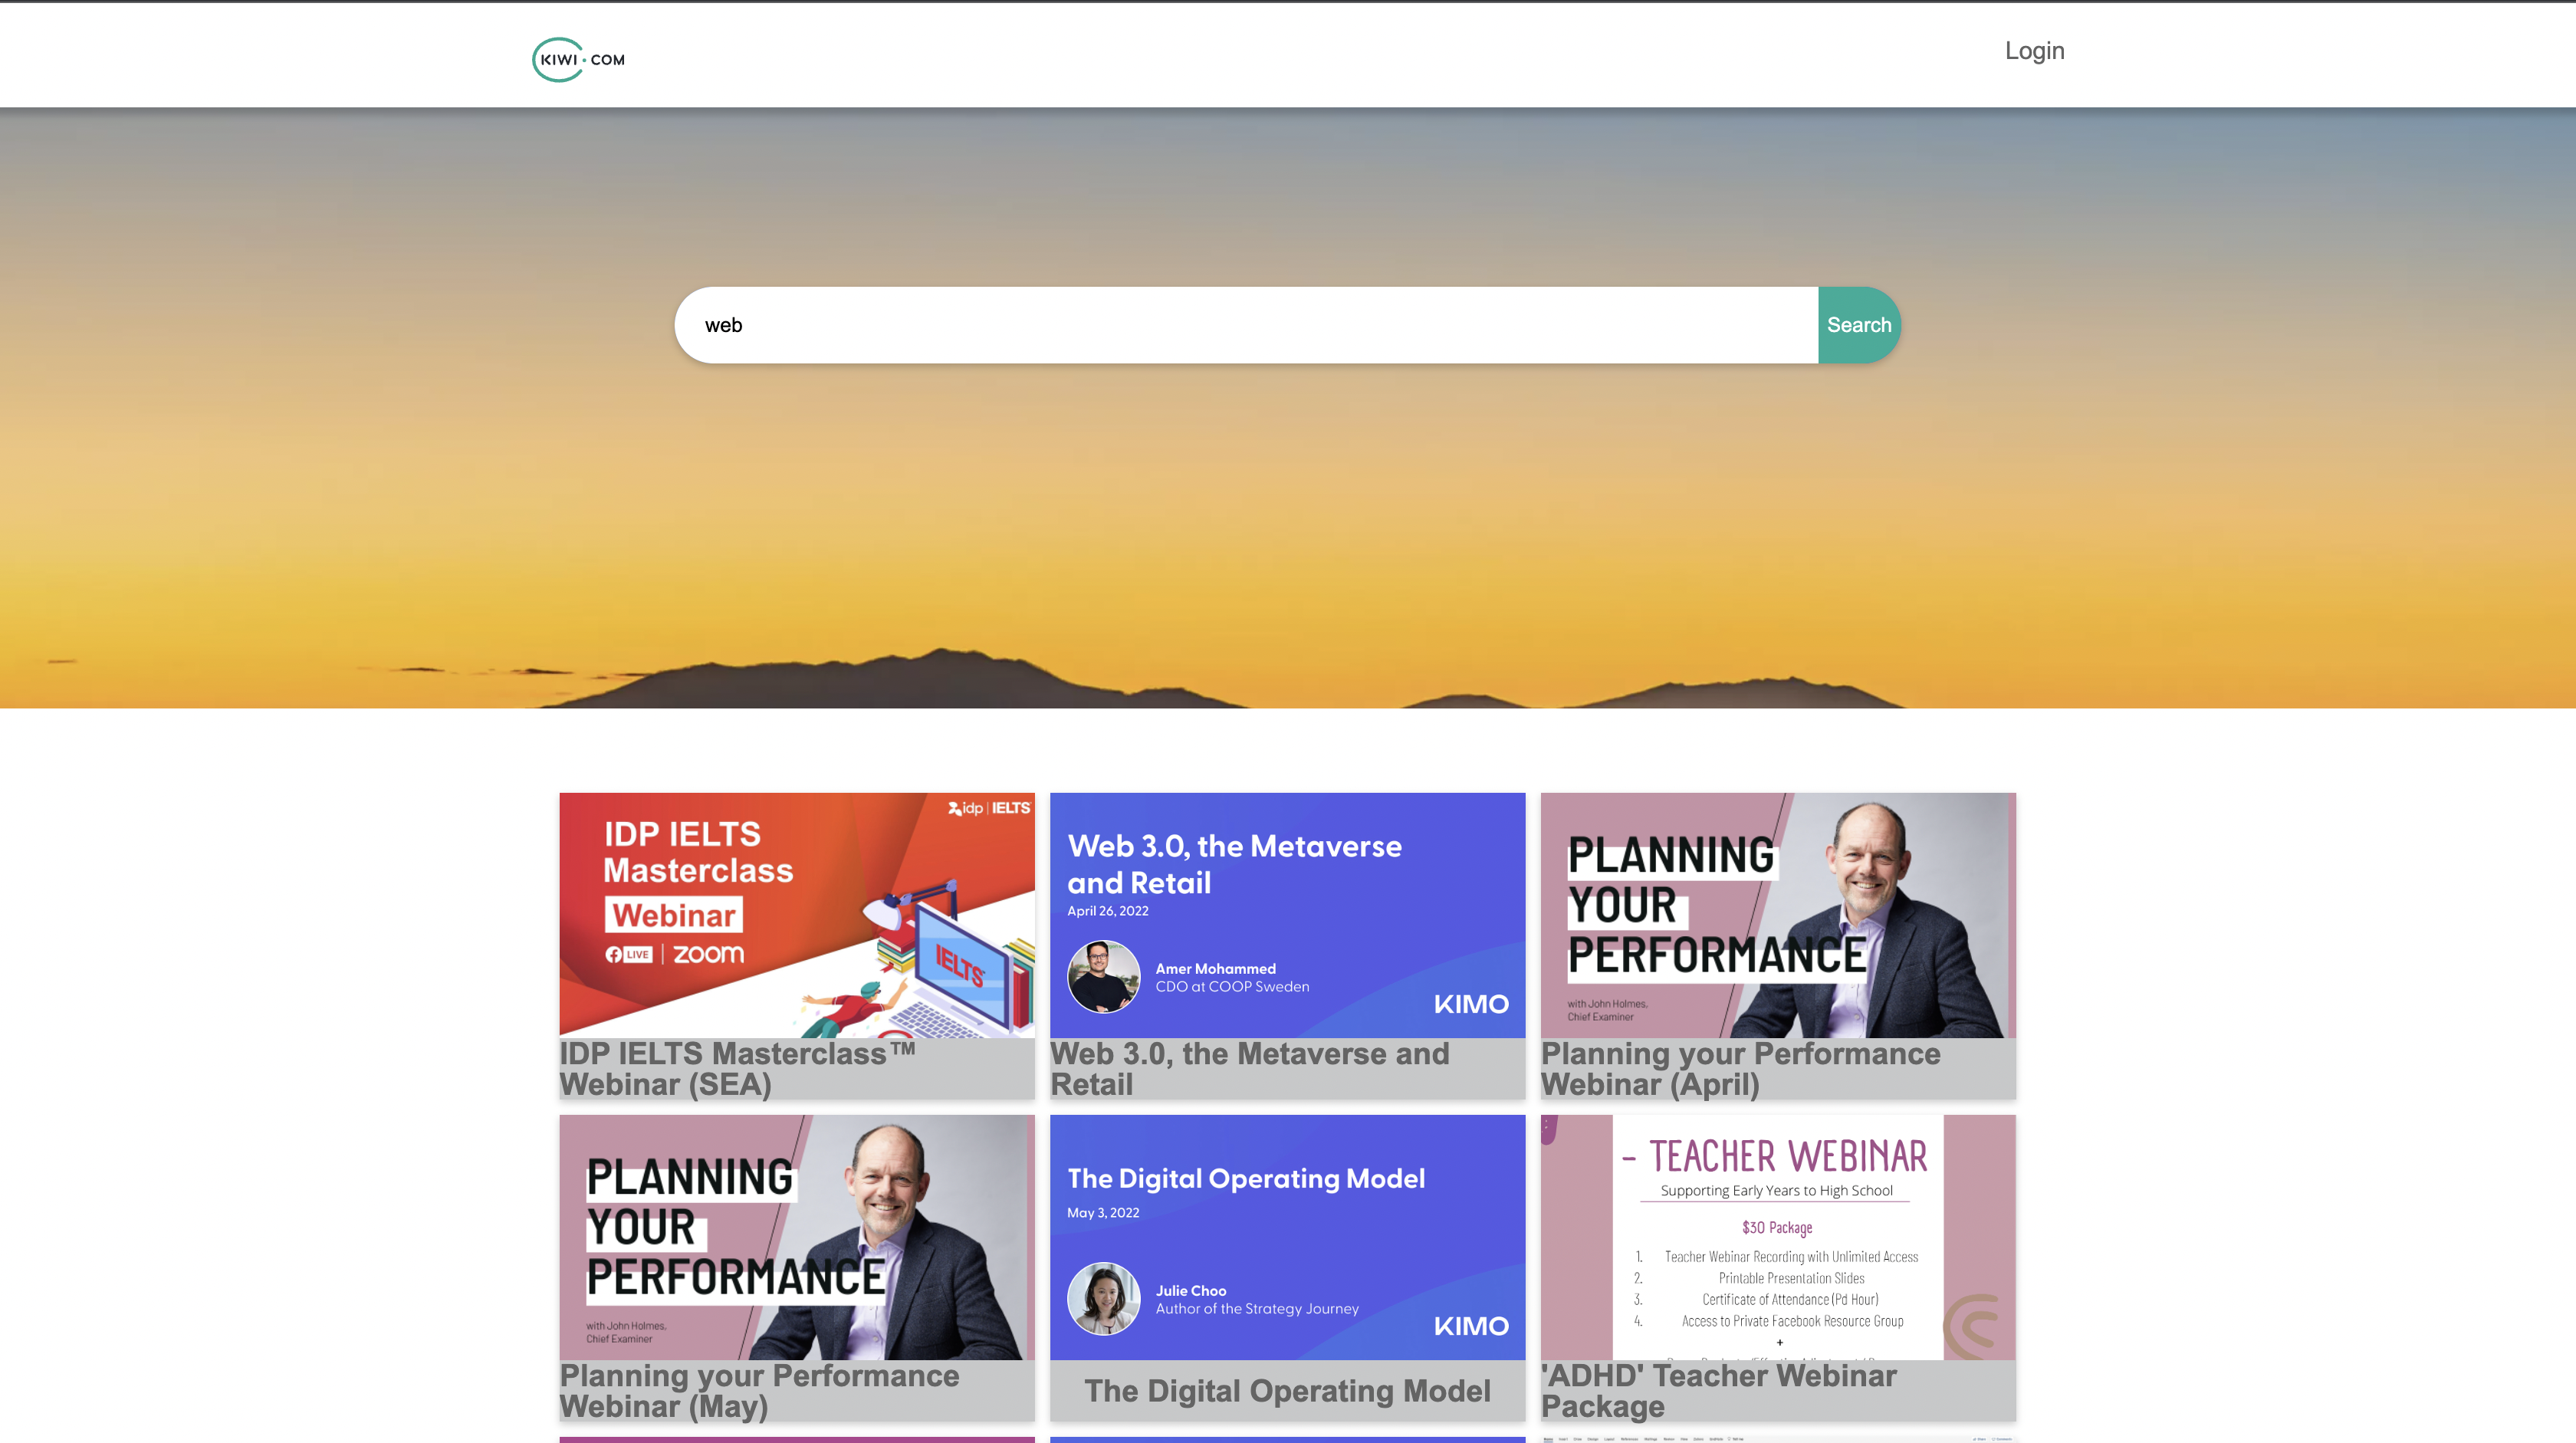The image size is (2576, 1443).
Task: Open The Digital Operating Model thumbnail
Action: point(1287,1237)
